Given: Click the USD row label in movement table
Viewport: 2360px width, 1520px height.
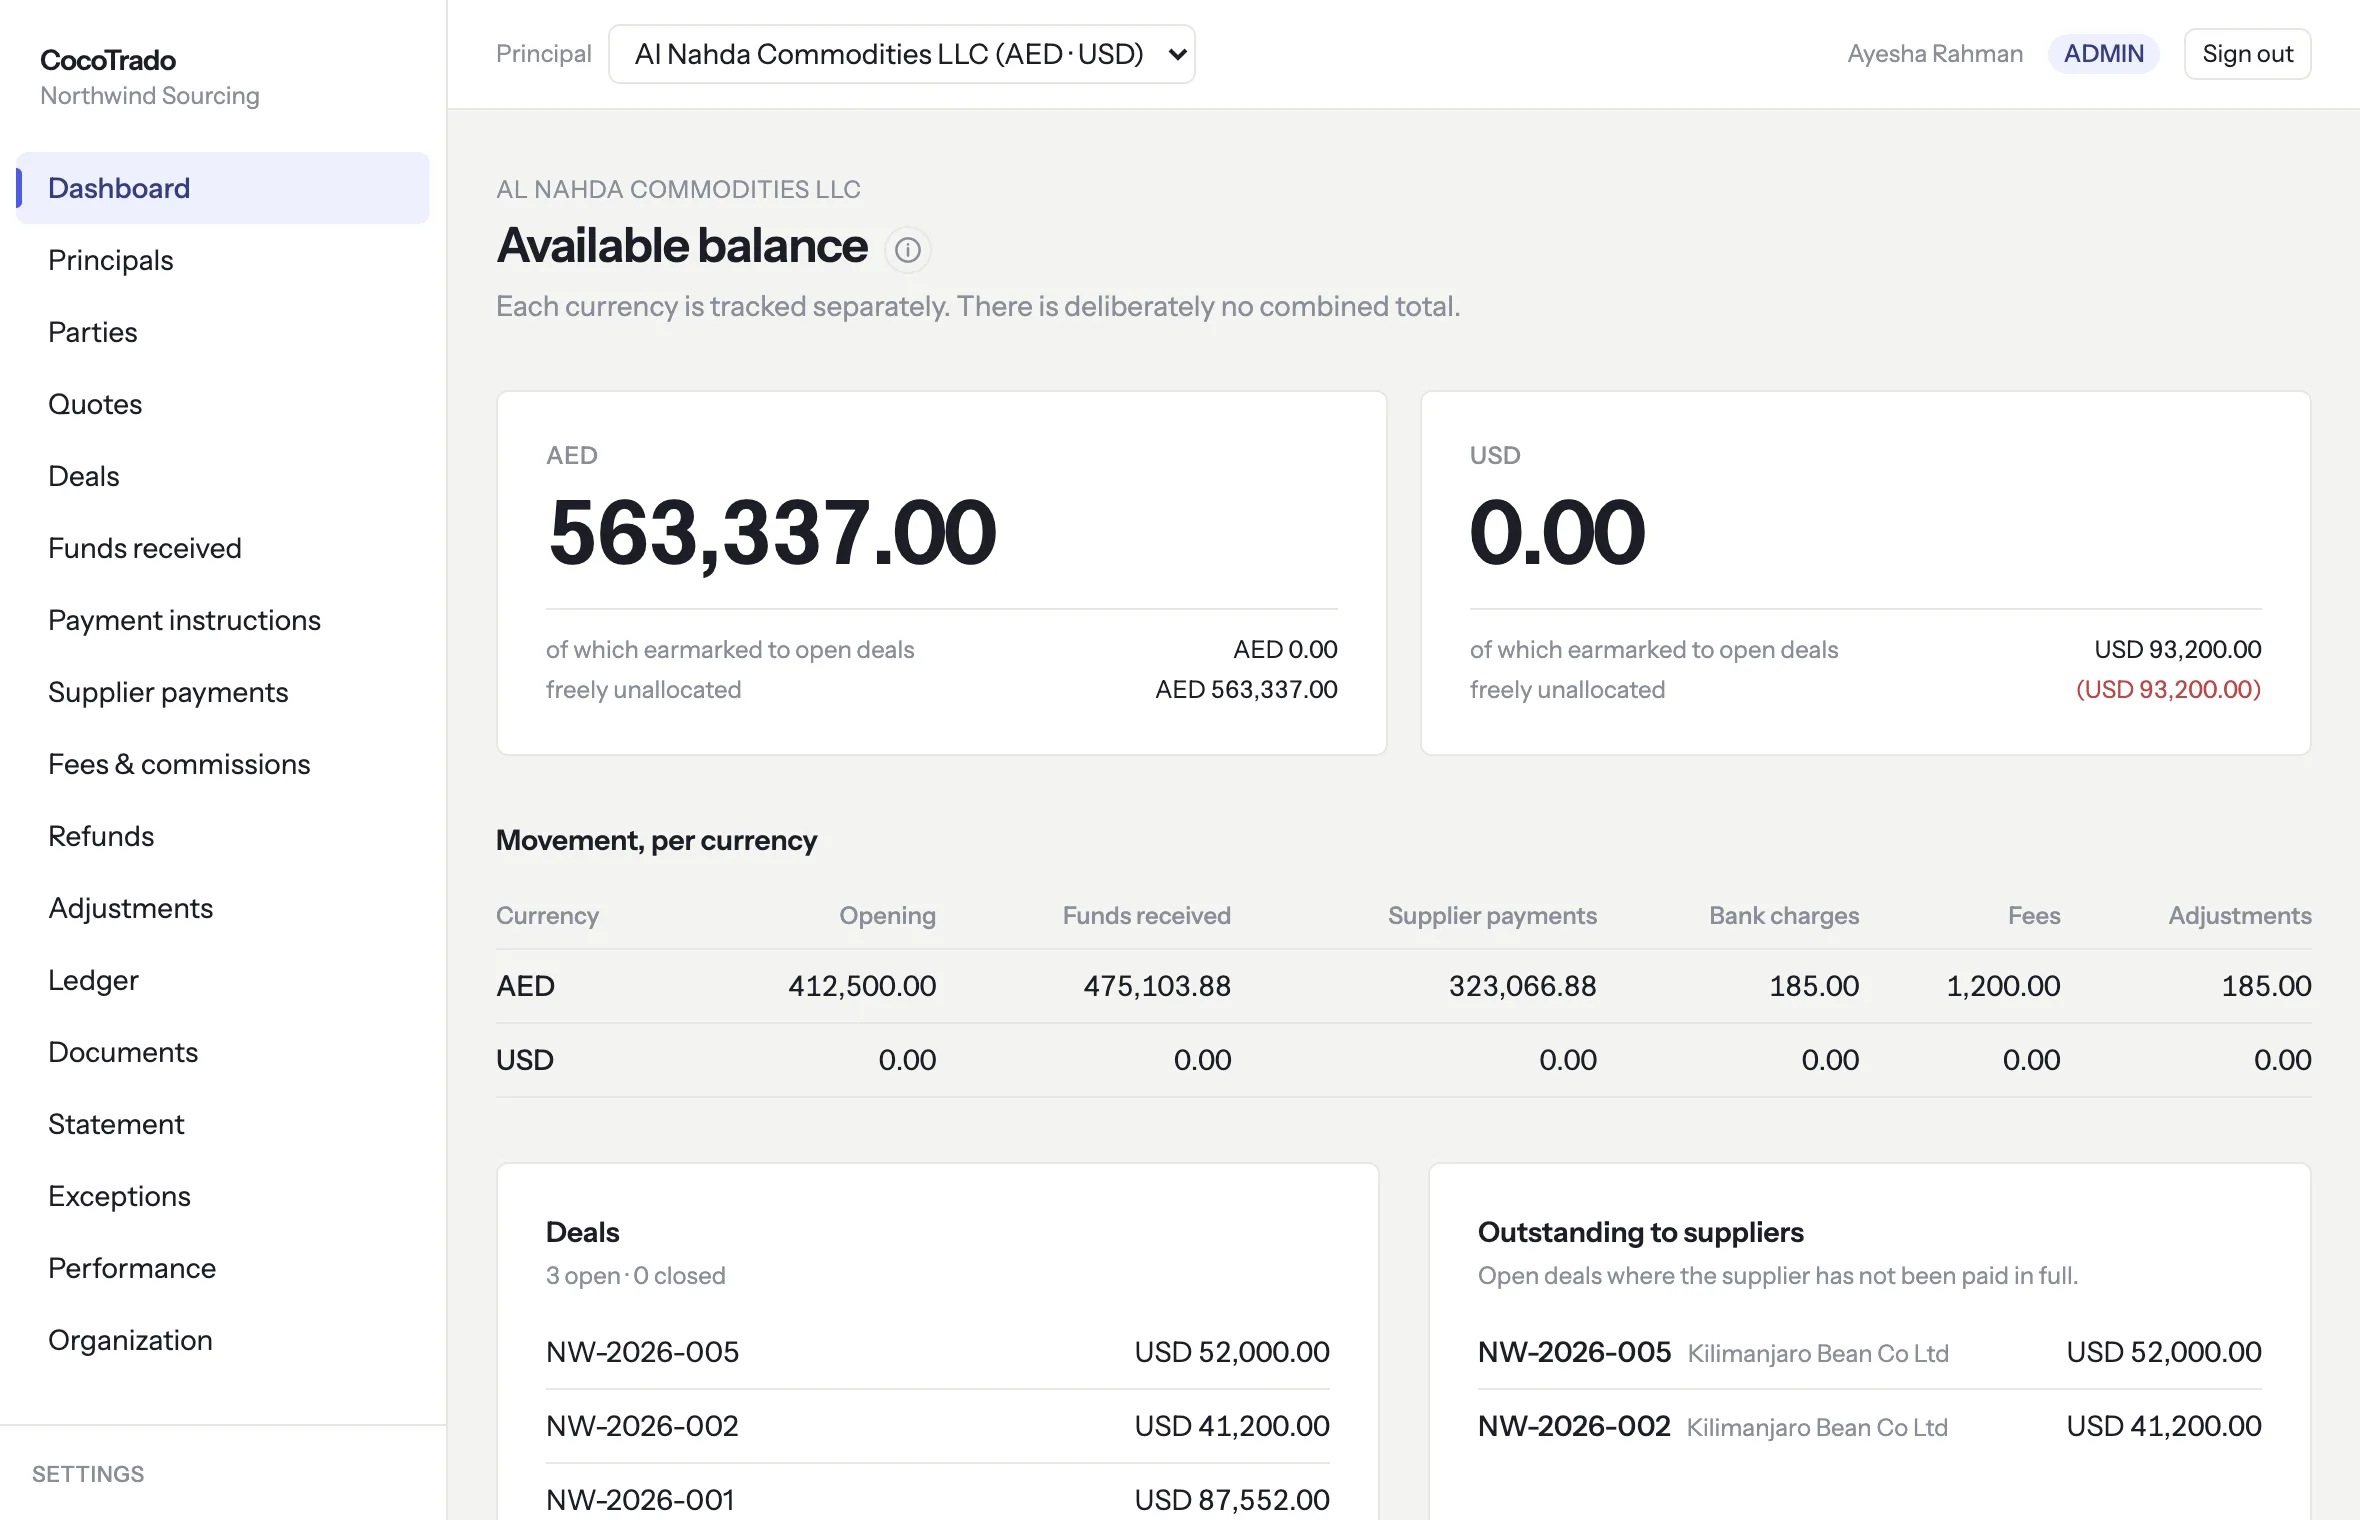Looking at the screenshot, I should [x=525, y=1060].
